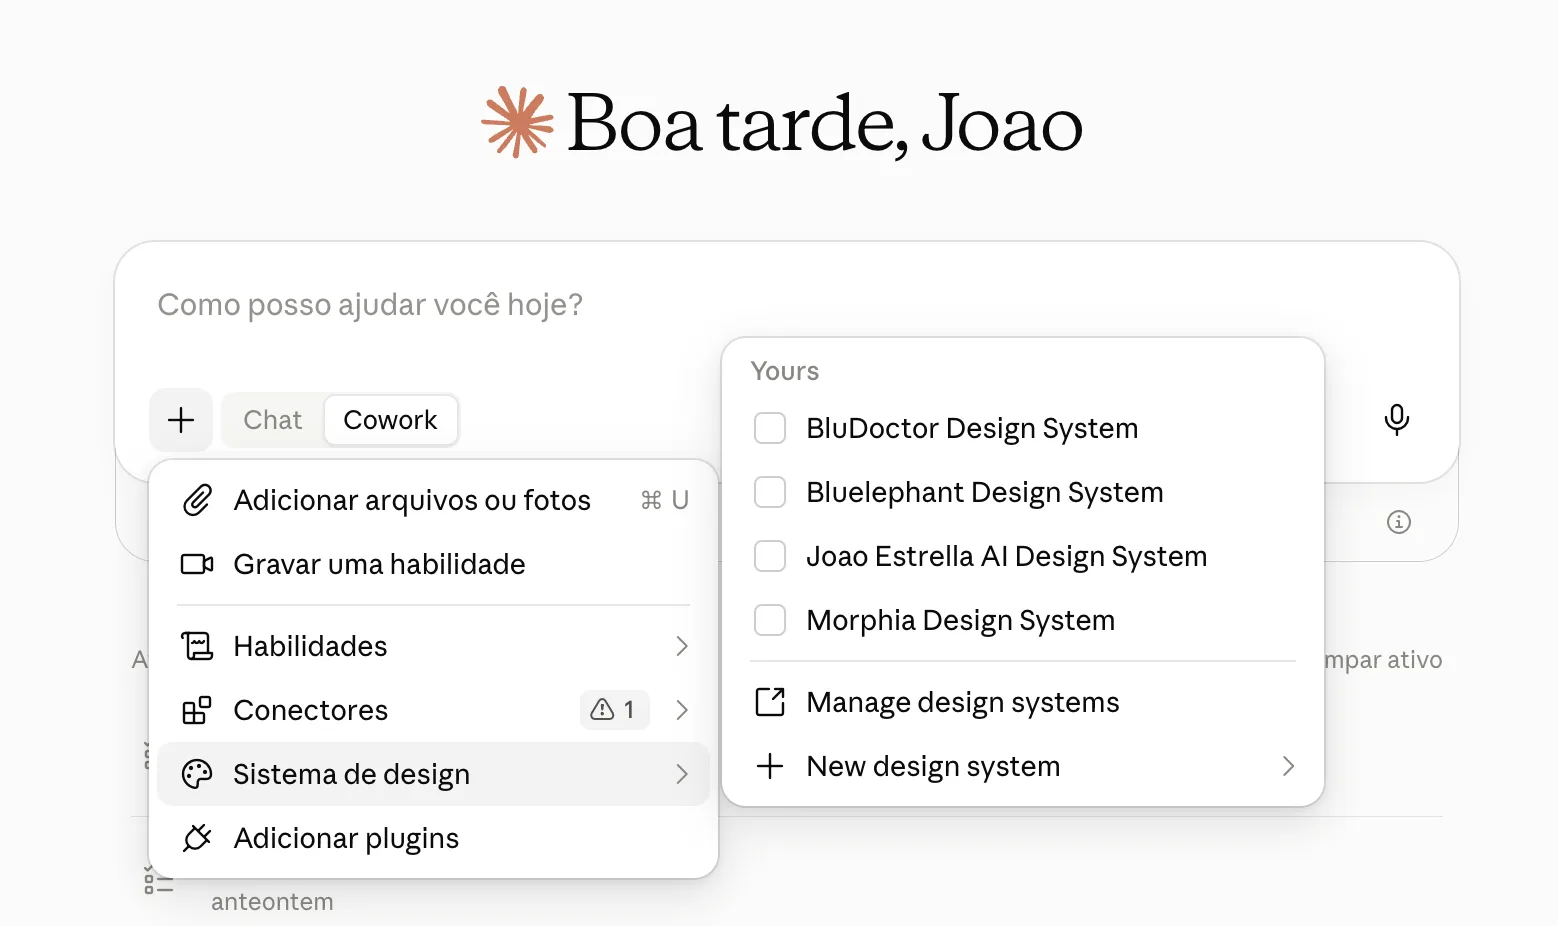Screen dimensions: 1558x926
Task: Open the Habilidades menu entry
Action: tap(434, 646)
